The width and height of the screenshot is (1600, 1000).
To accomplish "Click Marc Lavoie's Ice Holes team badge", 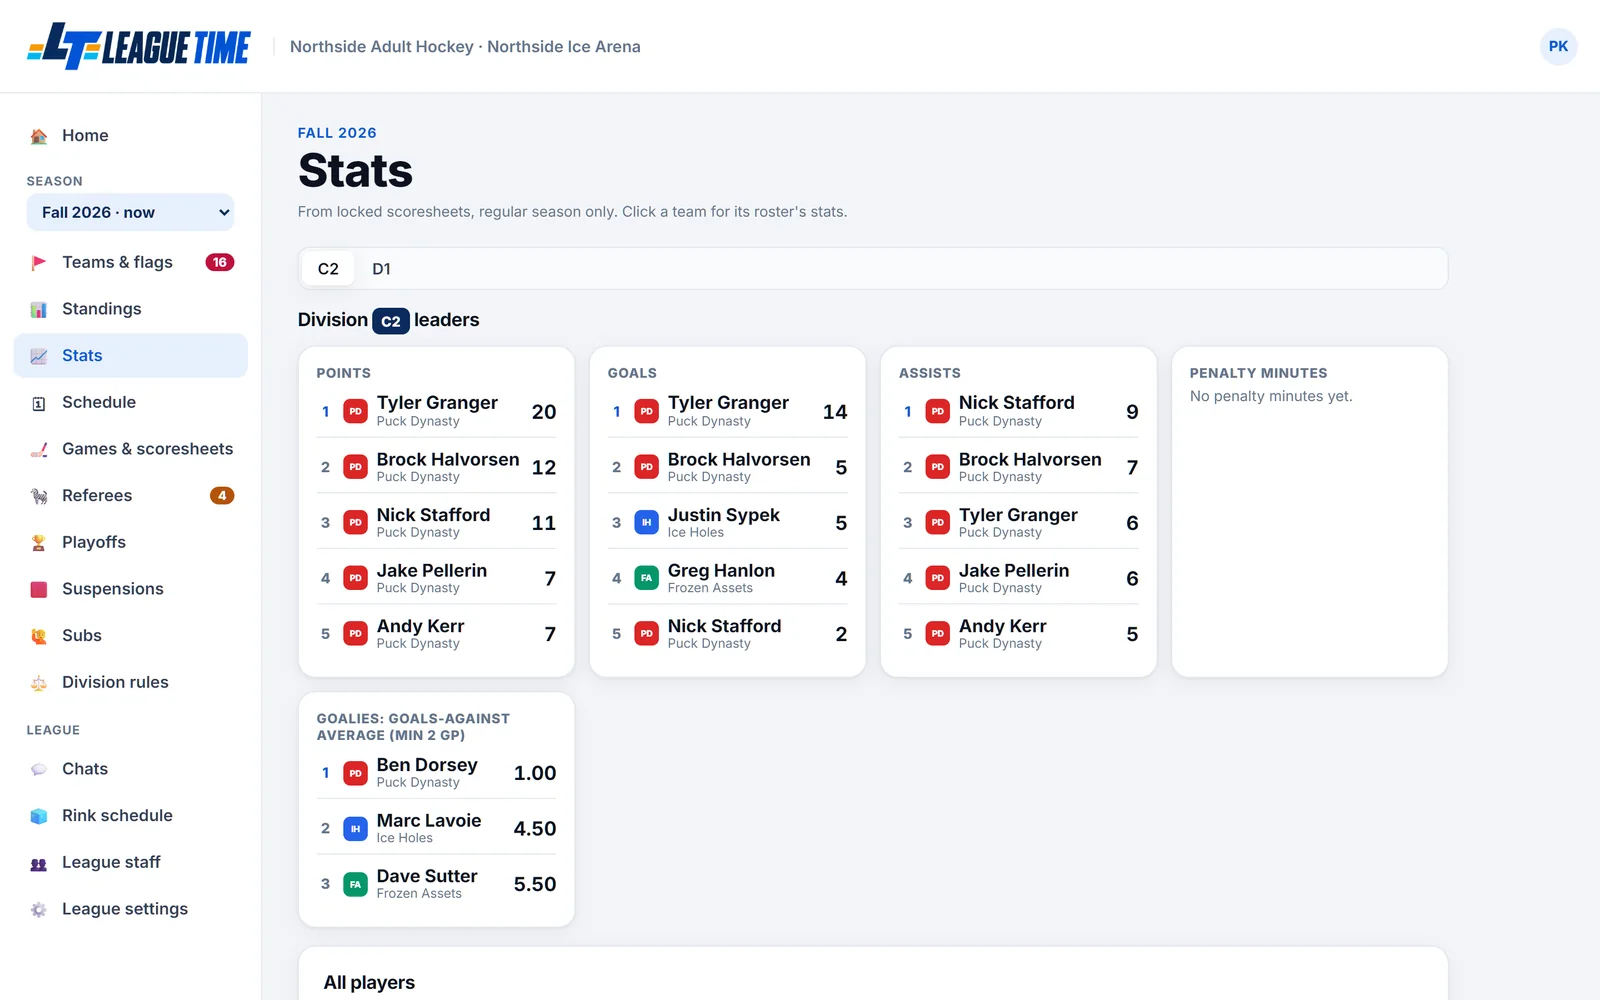I will click(355, 829).
